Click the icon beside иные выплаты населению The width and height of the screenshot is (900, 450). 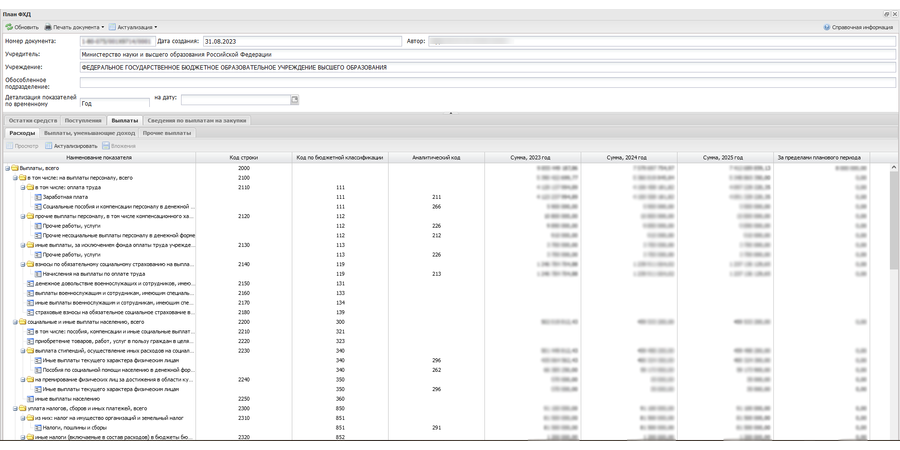pos(31,398)
